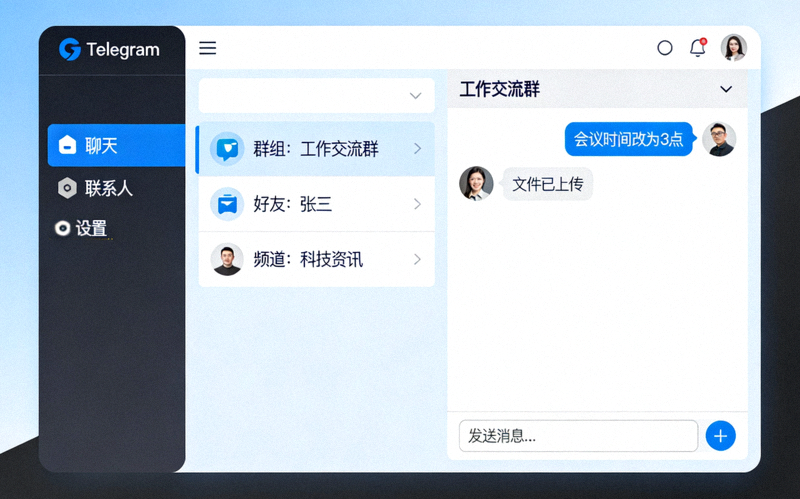The image size is (800, 499).
Task: Expand the empty dropdown above chat list
Action: 316,95
